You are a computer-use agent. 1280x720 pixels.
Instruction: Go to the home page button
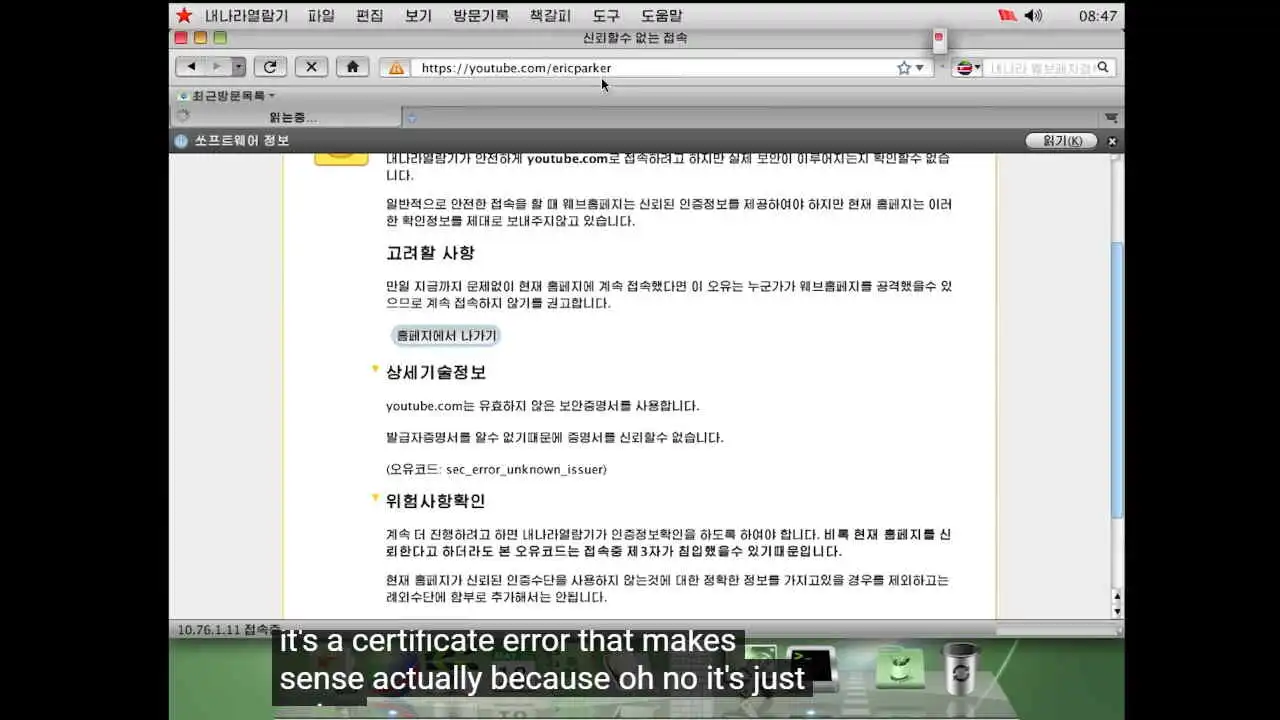352,67
